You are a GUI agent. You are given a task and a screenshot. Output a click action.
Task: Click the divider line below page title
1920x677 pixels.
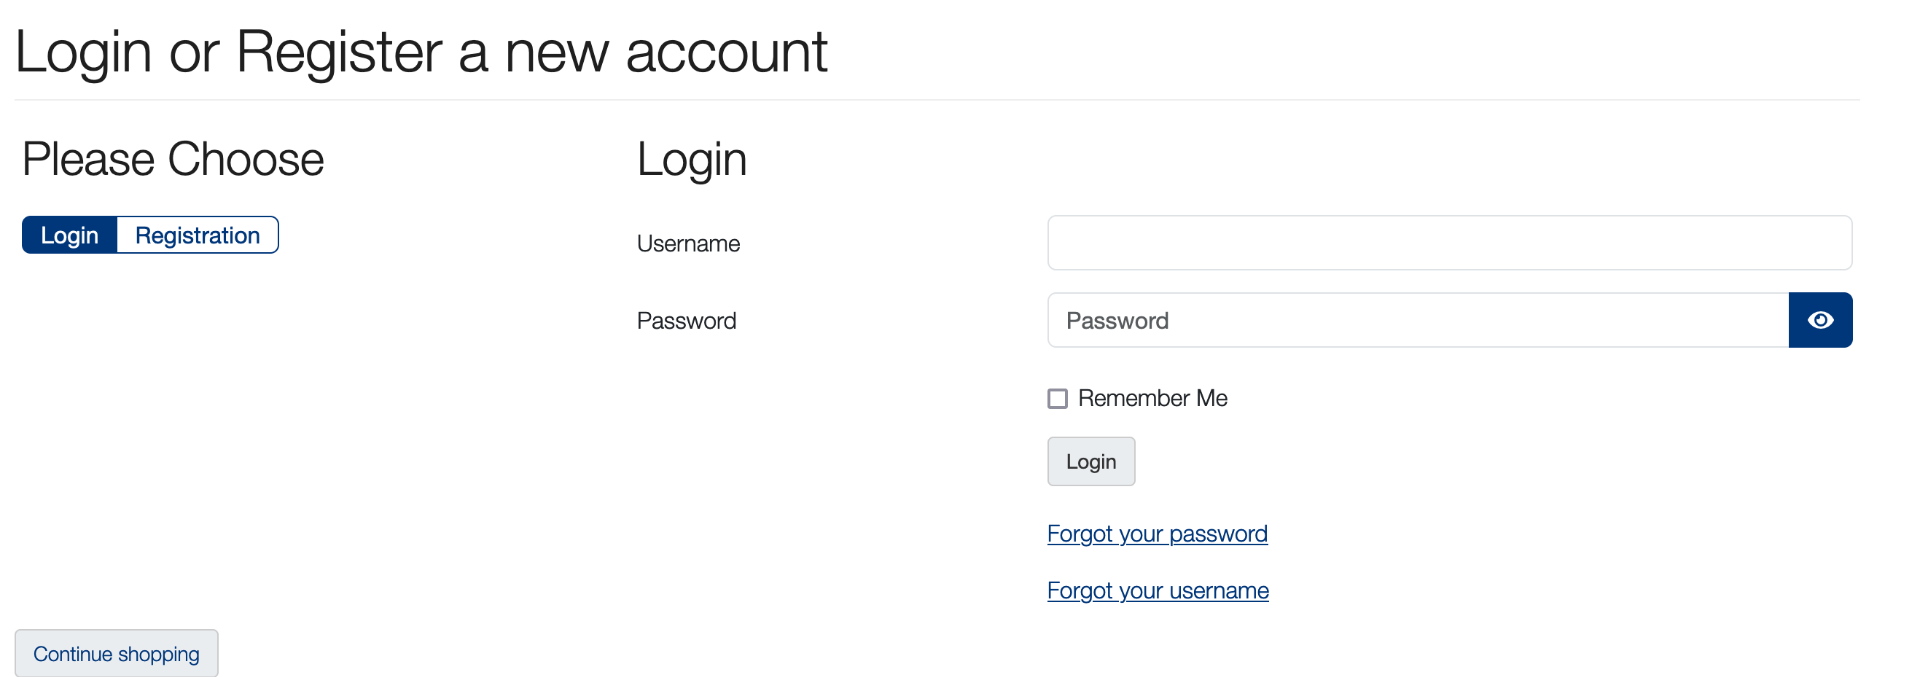point(936,100)
